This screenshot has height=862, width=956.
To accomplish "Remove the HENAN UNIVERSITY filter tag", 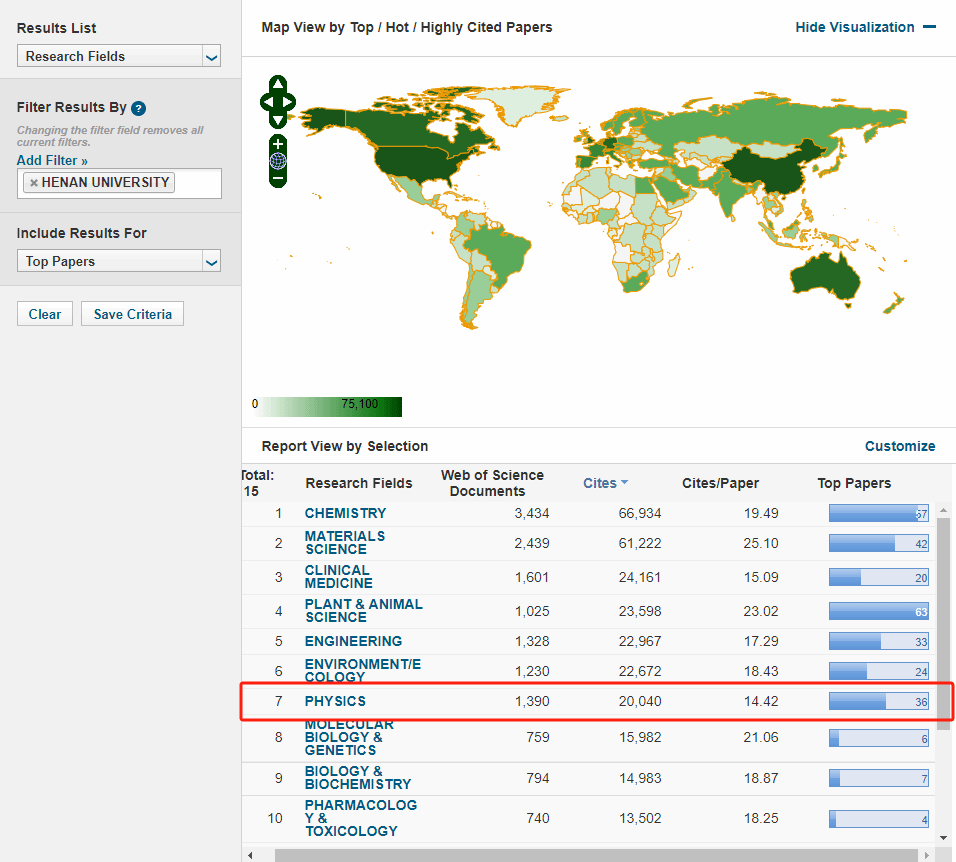I will click(34, 183).
